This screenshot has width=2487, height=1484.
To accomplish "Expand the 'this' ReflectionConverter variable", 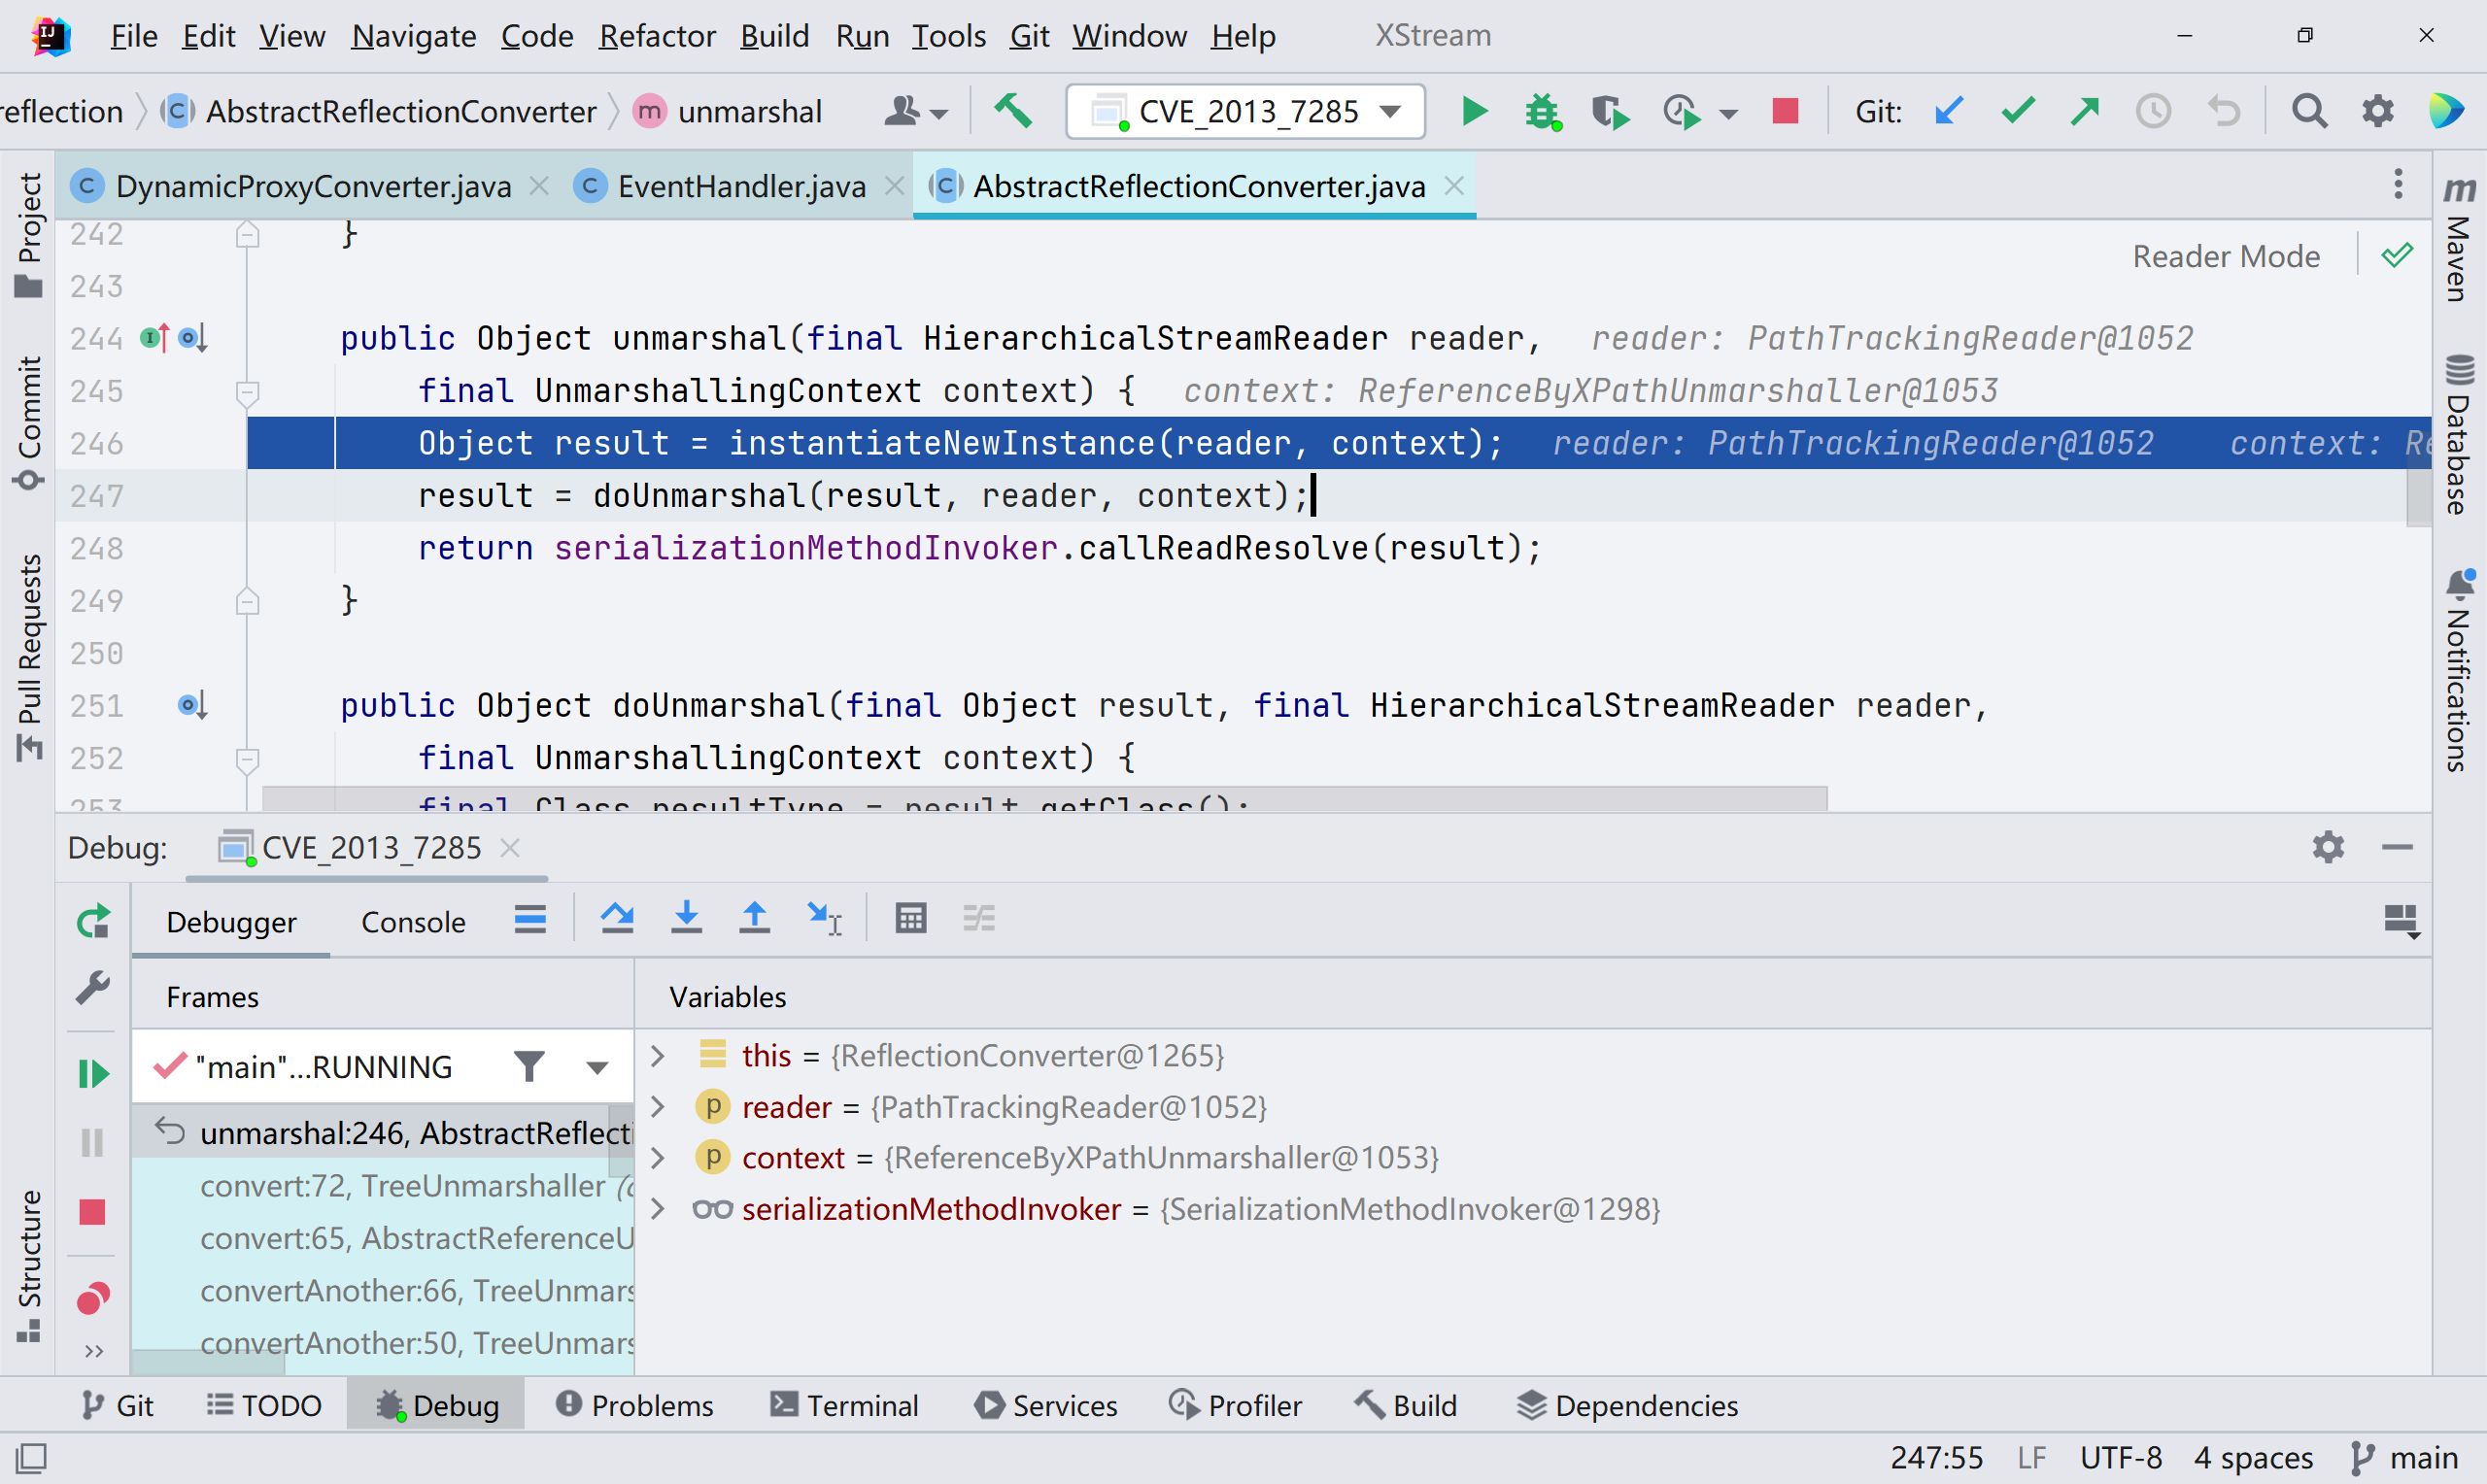I will coord(657,1055).
